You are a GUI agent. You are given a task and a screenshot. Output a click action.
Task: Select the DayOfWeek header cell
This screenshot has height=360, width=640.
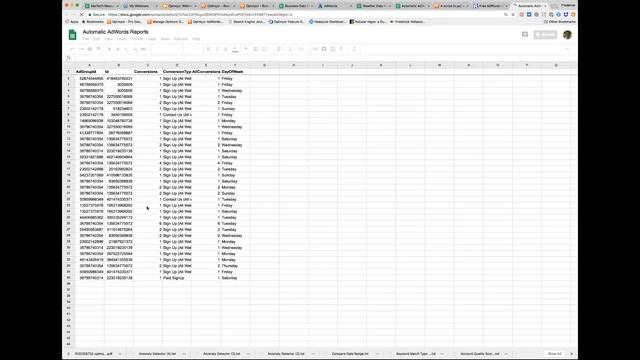tap(235, 71)
